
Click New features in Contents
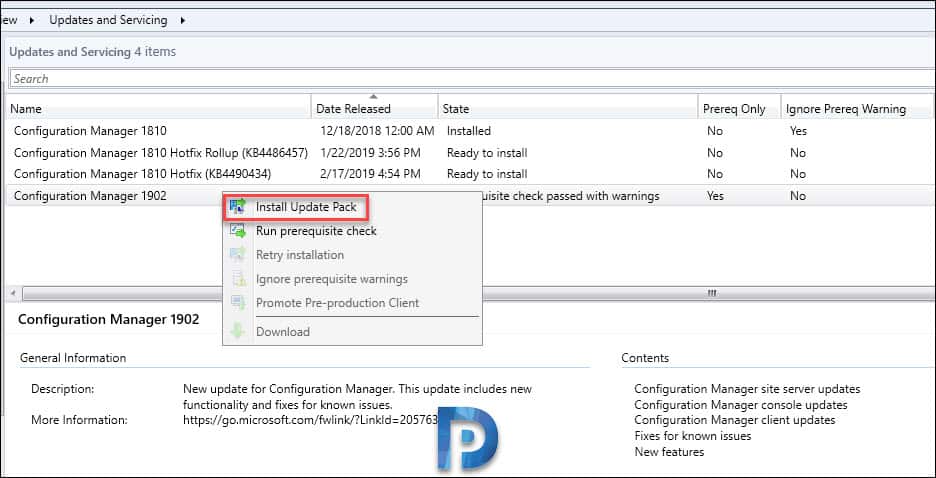click(669, 452)
